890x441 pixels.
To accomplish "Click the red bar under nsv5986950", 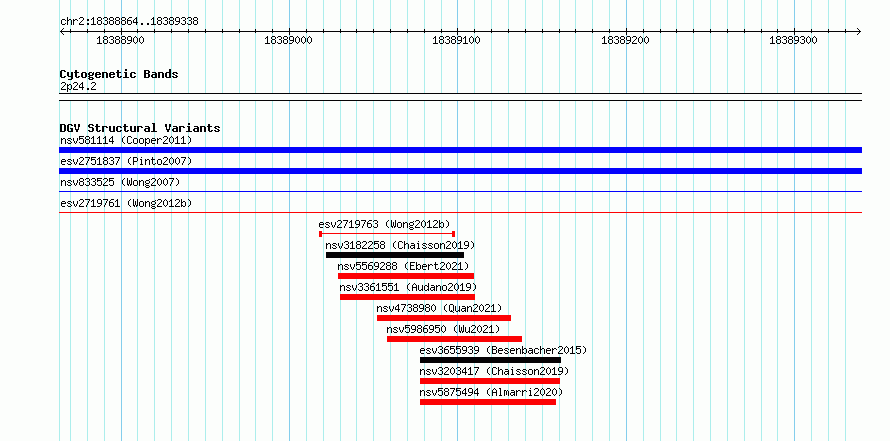I will pyautogui.click(x=455, y=339).
